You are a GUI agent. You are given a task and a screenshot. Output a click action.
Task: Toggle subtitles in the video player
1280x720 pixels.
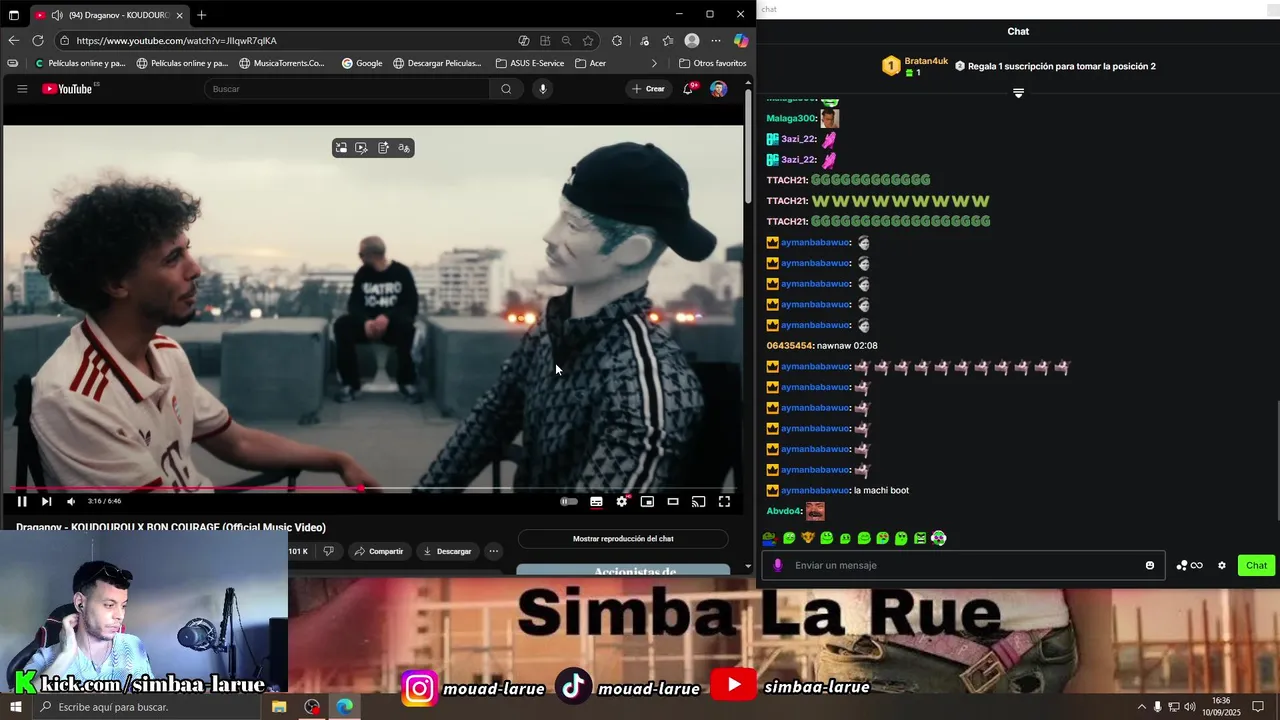click(x=596, y=502)
